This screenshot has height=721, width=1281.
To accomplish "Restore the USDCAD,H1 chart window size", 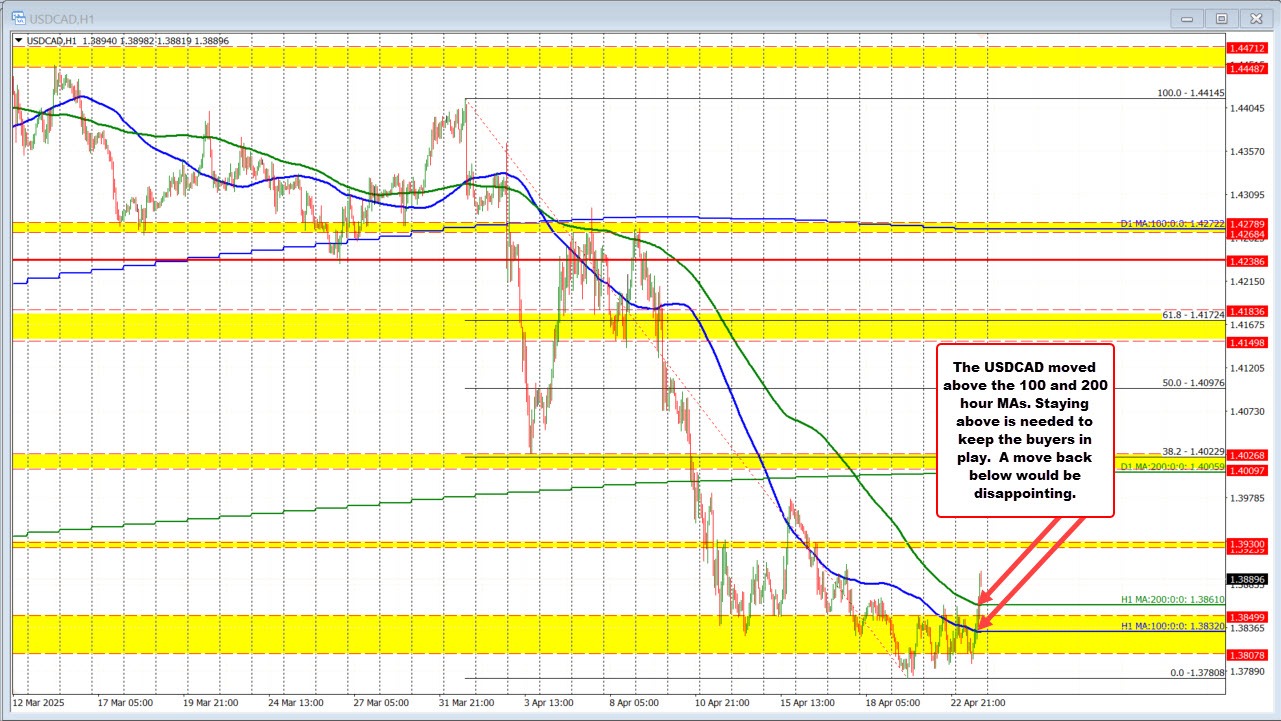I will click(1222, 18).
